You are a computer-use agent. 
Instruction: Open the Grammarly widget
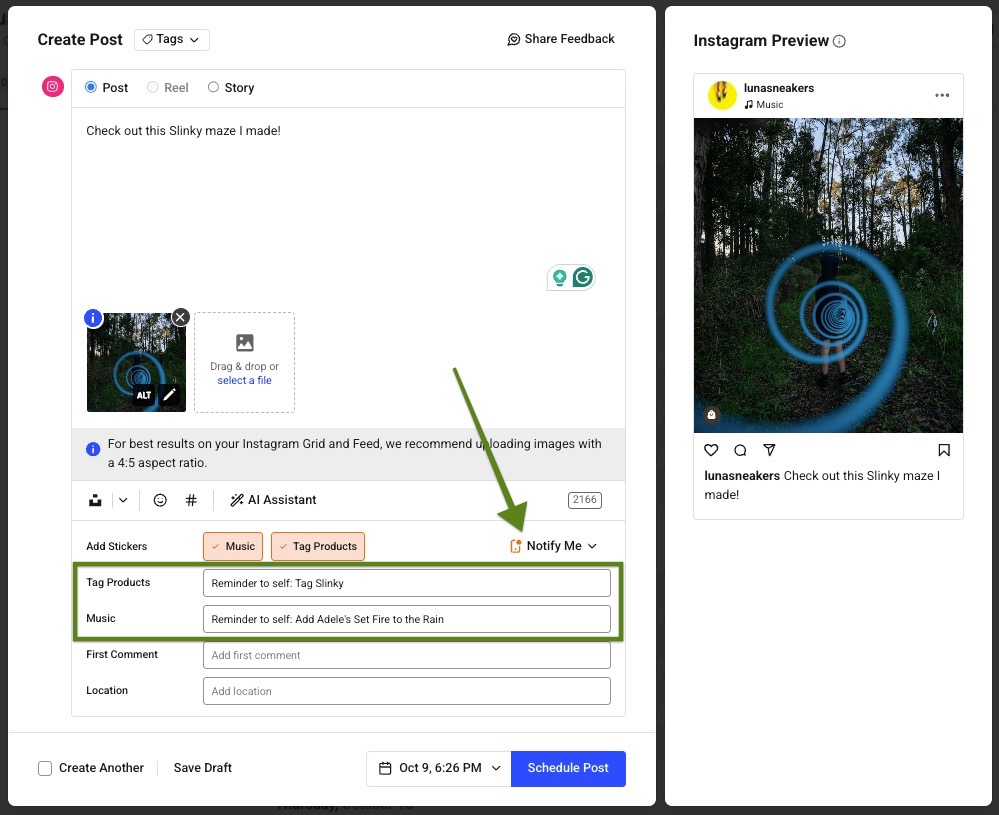(x=582, y=277)
